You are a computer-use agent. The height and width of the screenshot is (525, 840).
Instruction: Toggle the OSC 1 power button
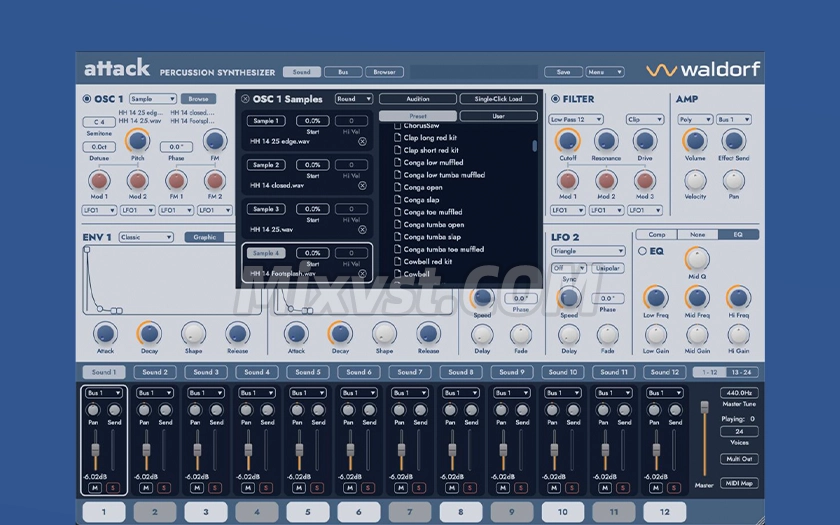(x=87, y=99)
